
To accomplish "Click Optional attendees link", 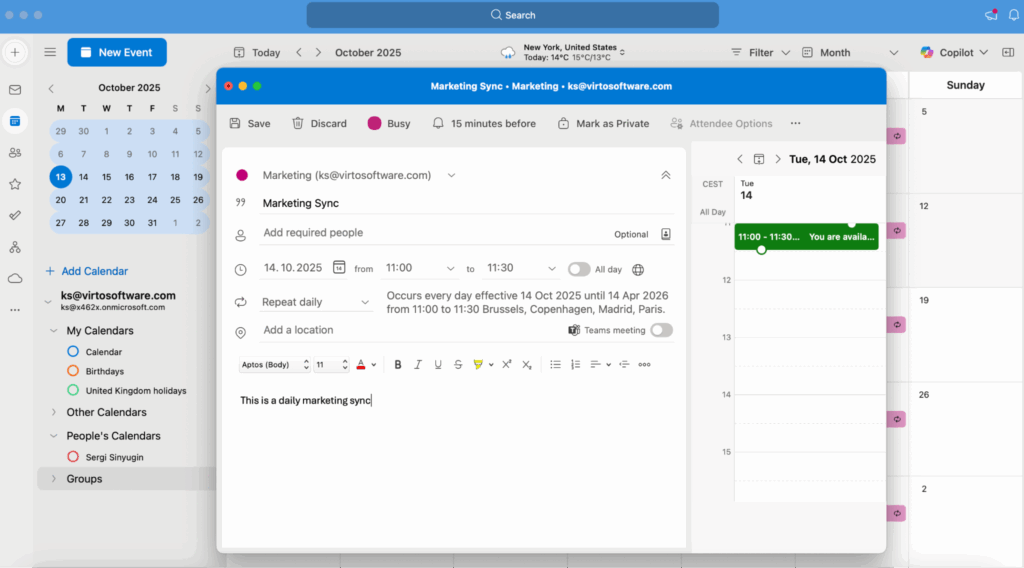I will (631, 234).
